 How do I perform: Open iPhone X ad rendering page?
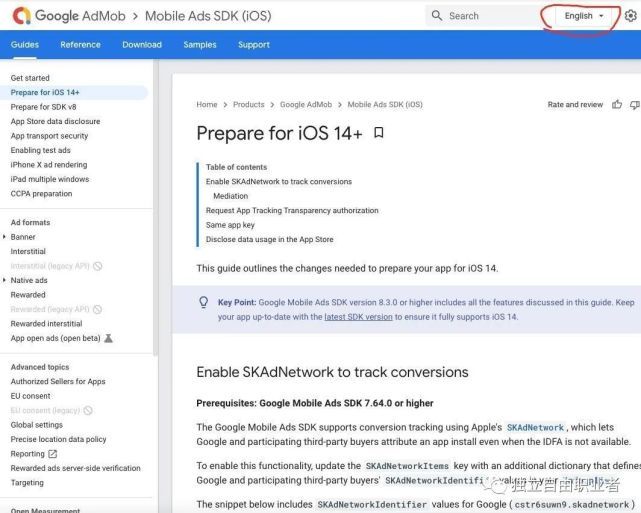click(49, 164)
